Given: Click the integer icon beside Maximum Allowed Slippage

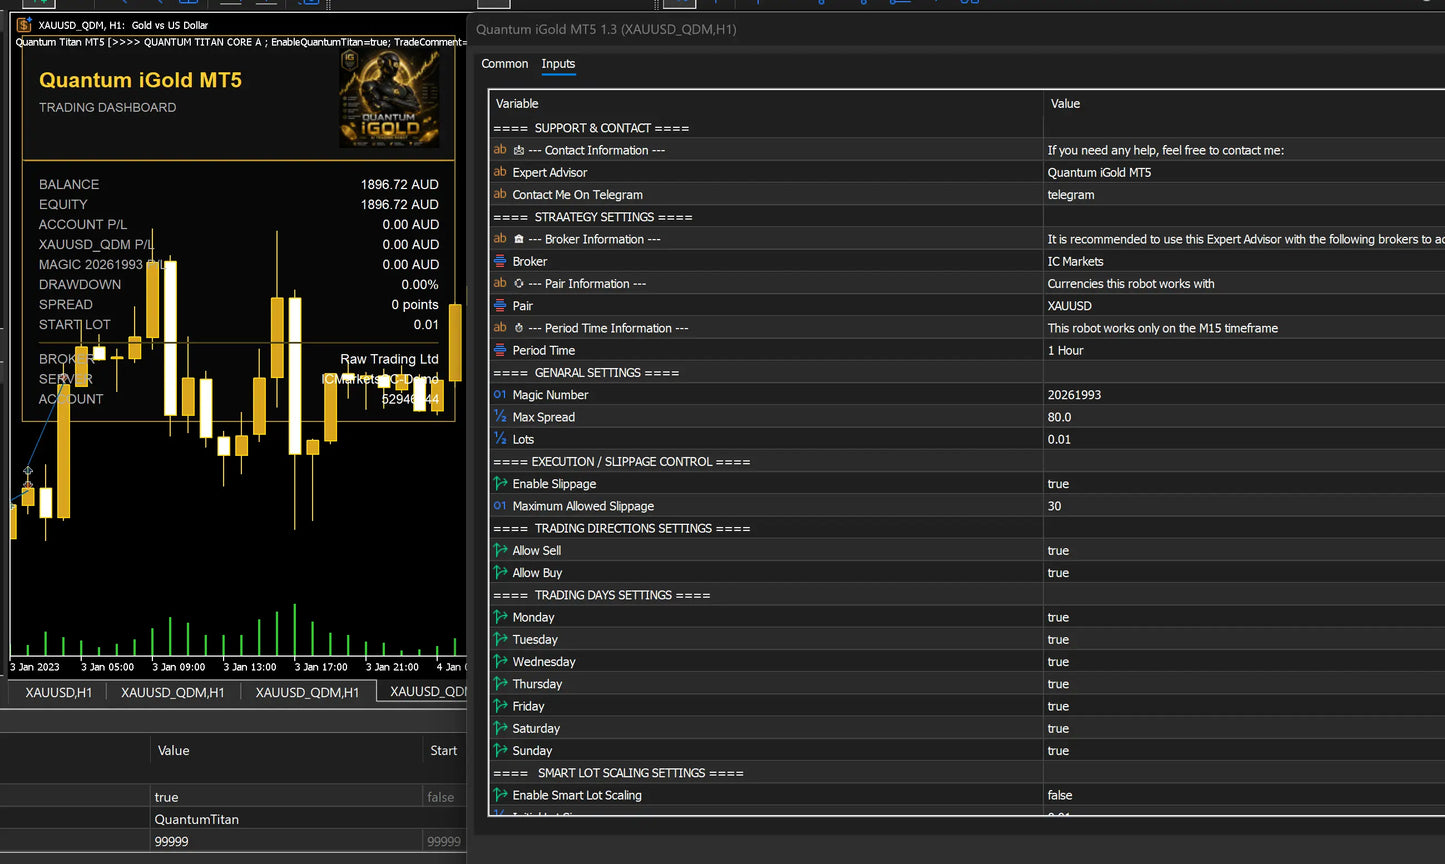Looking at the screenshot, I should click(500, 506).
